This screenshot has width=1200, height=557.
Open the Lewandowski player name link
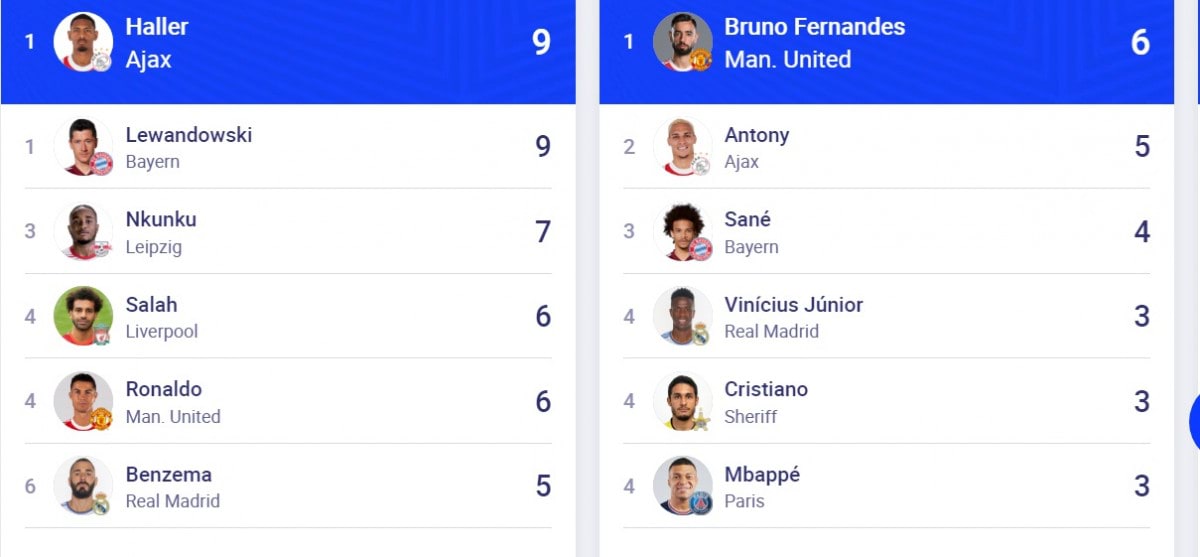click(x=188, y=135)
